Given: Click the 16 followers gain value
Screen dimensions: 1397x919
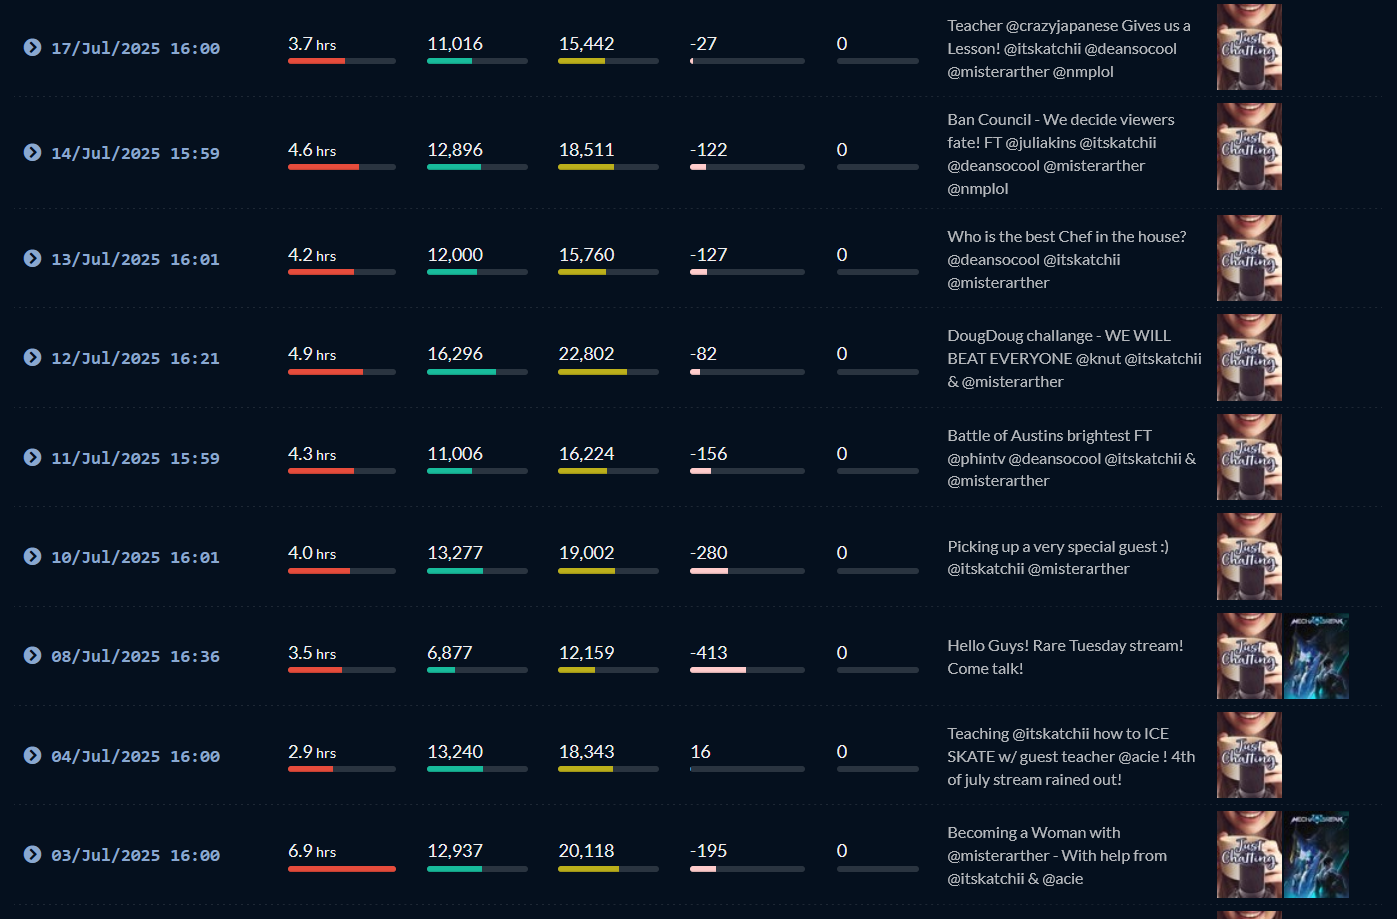Looking at the screenshot, I should coord(700,752).
